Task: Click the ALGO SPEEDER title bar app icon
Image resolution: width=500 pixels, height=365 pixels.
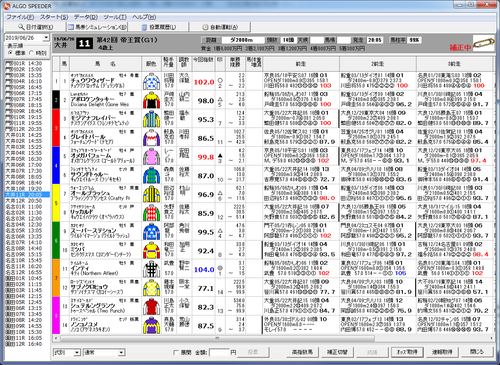Action: point(7,6)
